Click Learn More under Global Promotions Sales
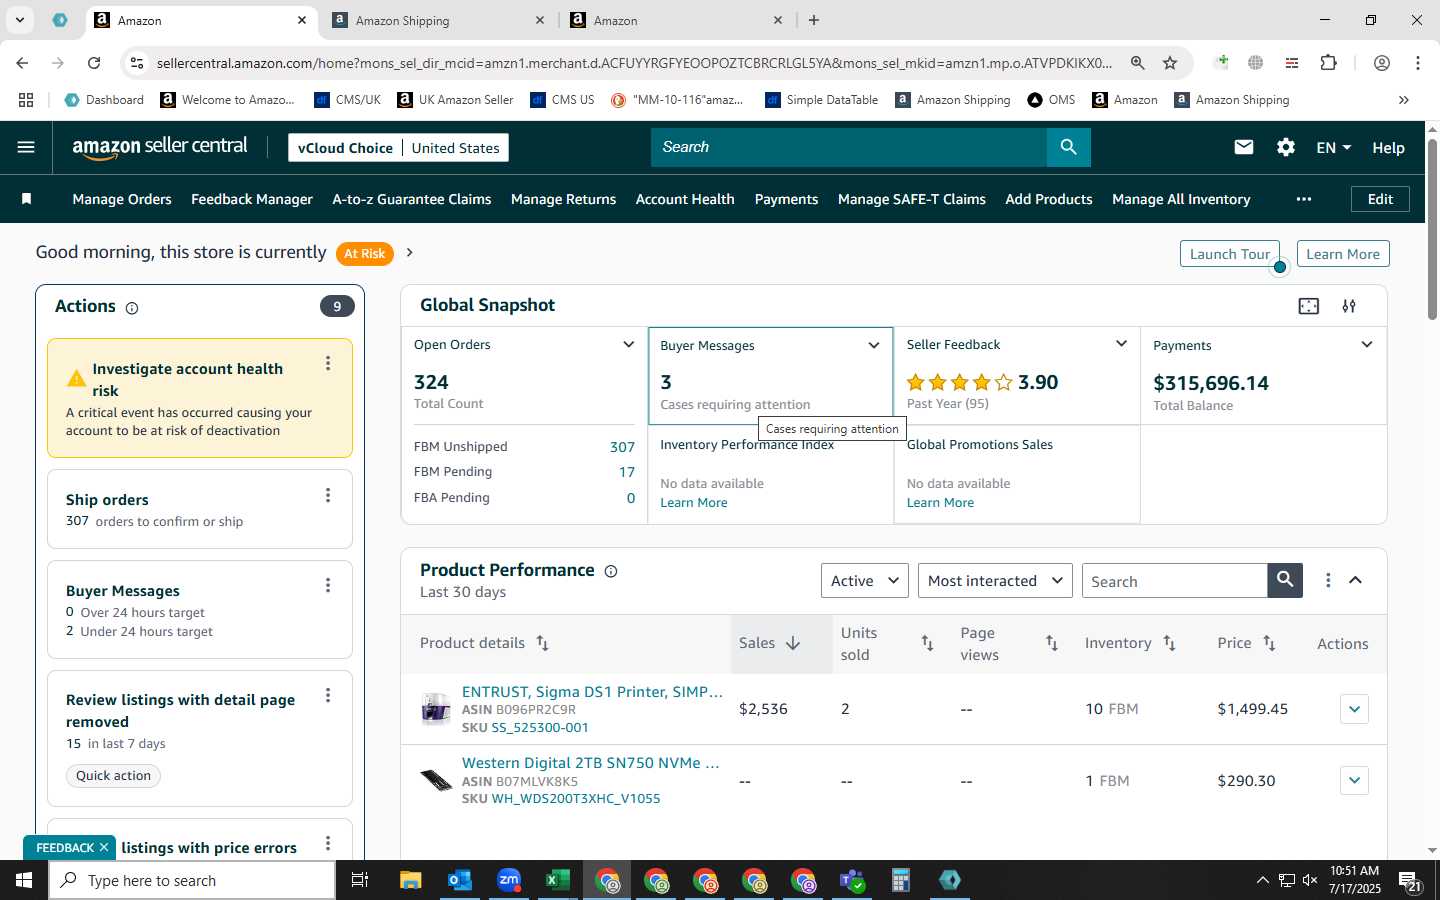This screenshot has height=900, width=1440. point(940,502)
